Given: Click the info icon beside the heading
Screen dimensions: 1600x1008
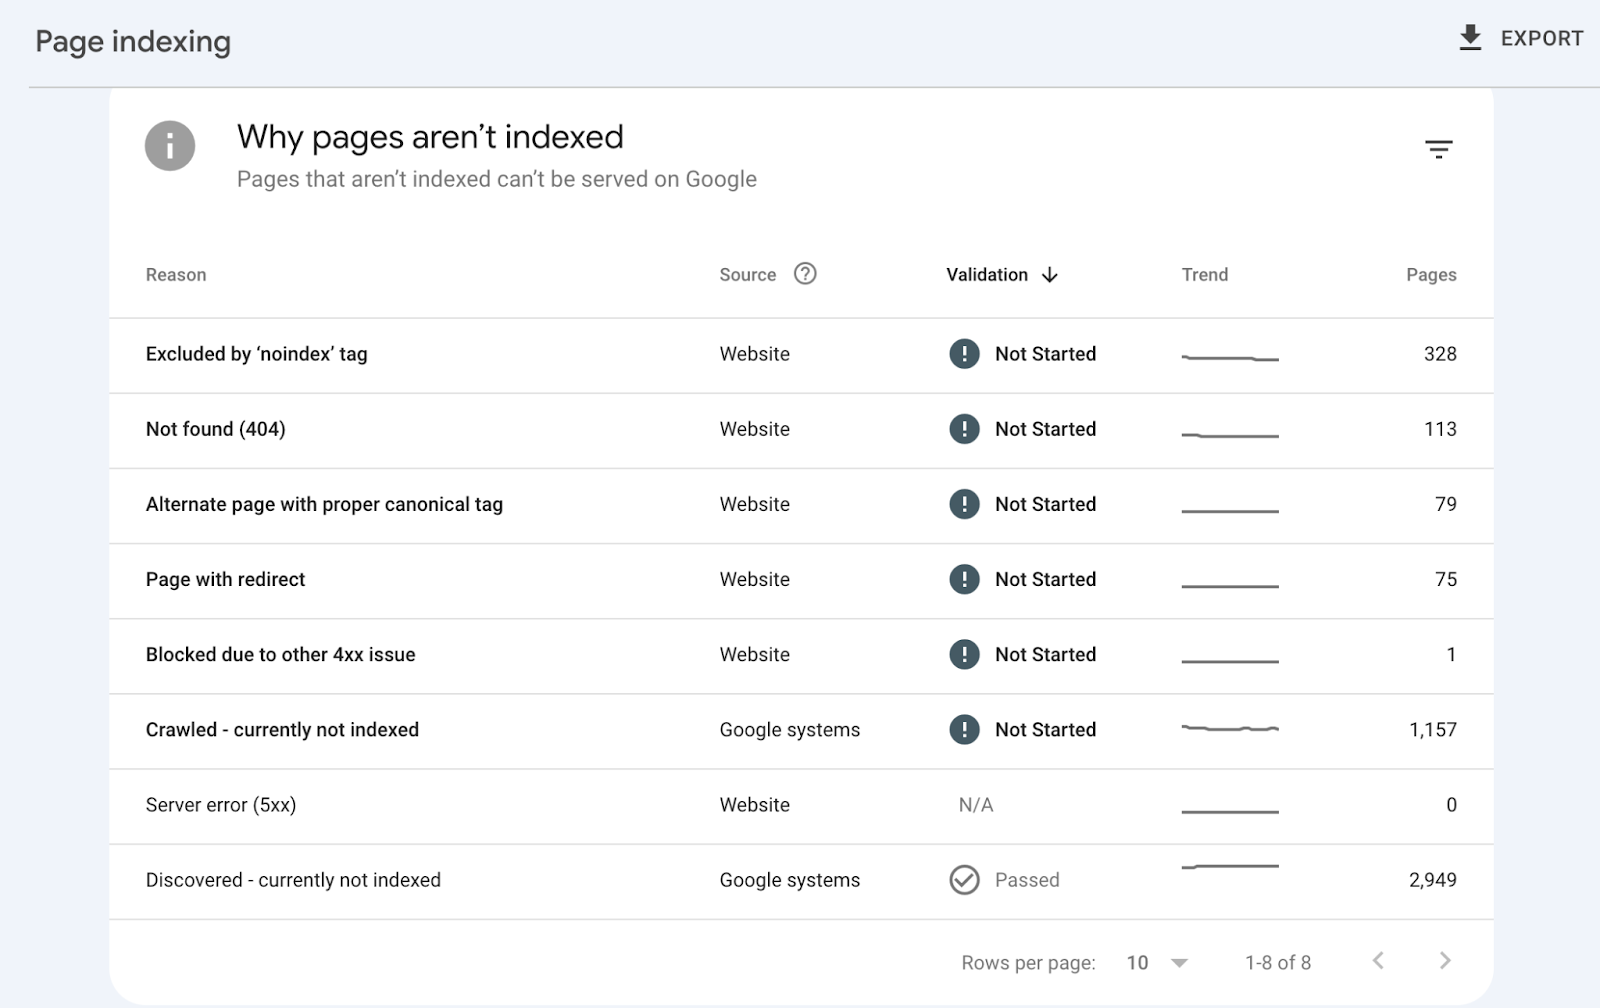Looking at the screenshot, I should 170,146.
